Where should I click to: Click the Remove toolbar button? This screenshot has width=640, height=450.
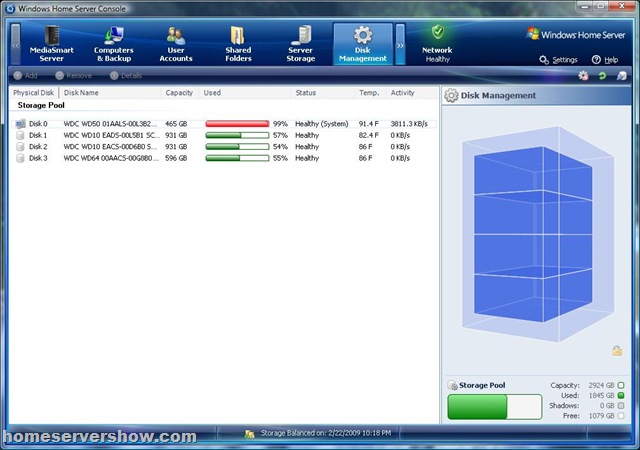(73, 76)
